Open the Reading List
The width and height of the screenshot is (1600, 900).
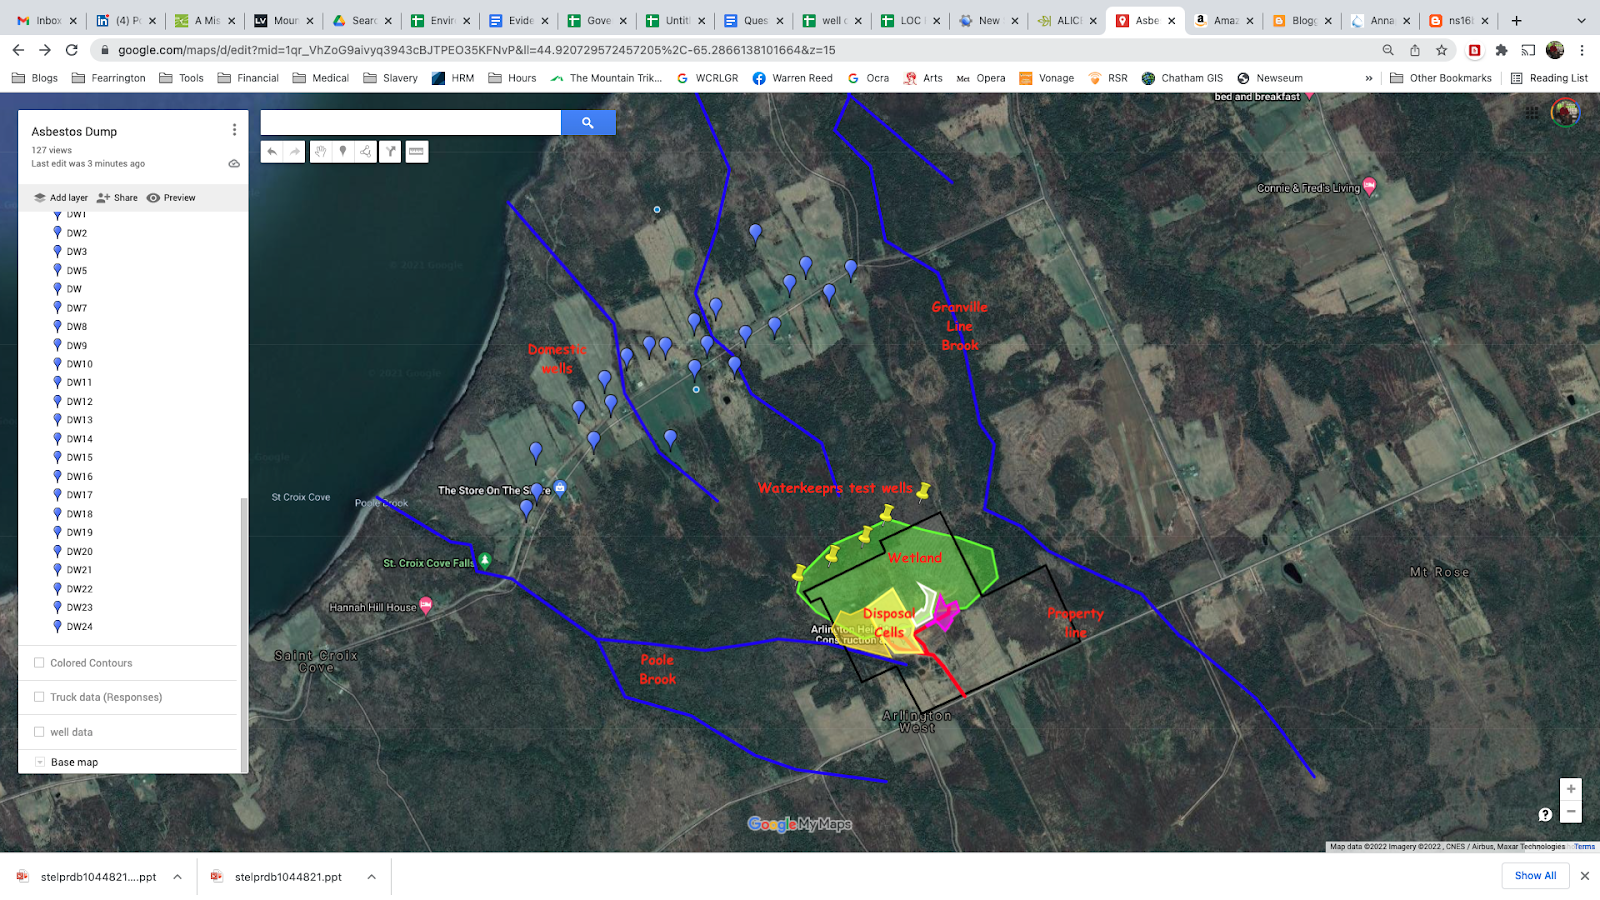coord(1549,78)
